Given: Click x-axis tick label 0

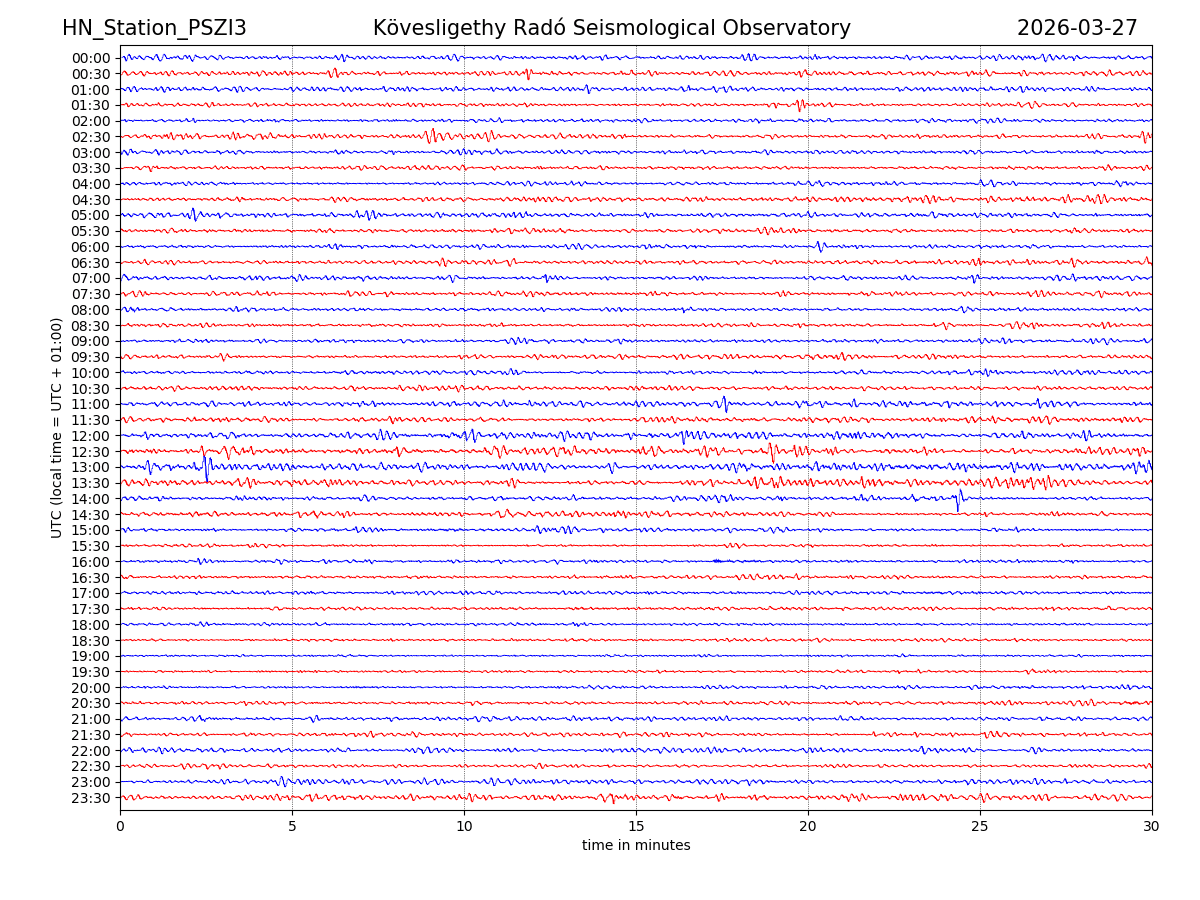Looking at the screenshot, I should pyautogui.click(x=120, y=827).
